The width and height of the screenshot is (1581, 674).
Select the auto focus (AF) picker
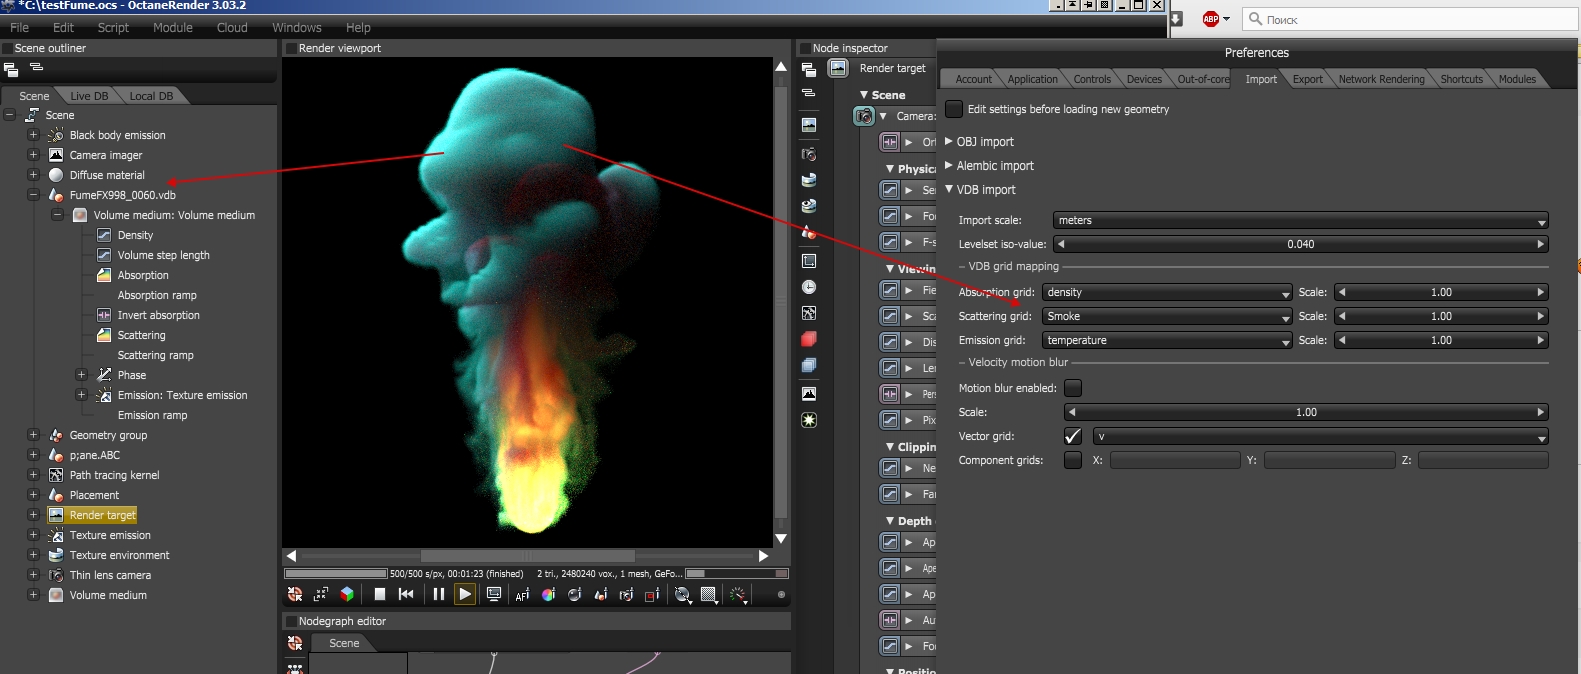click(522, 594)
